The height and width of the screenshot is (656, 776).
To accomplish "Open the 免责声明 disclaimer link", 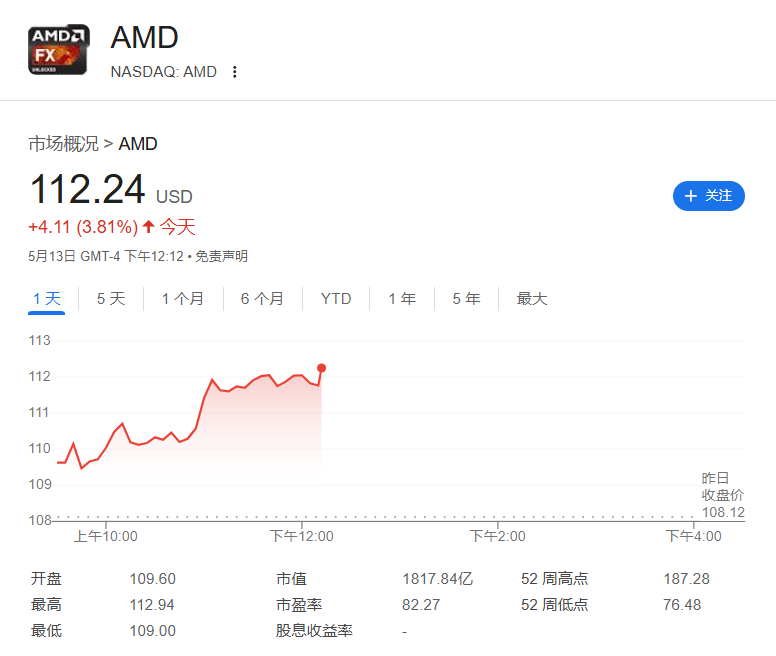I will click(221, 257).
